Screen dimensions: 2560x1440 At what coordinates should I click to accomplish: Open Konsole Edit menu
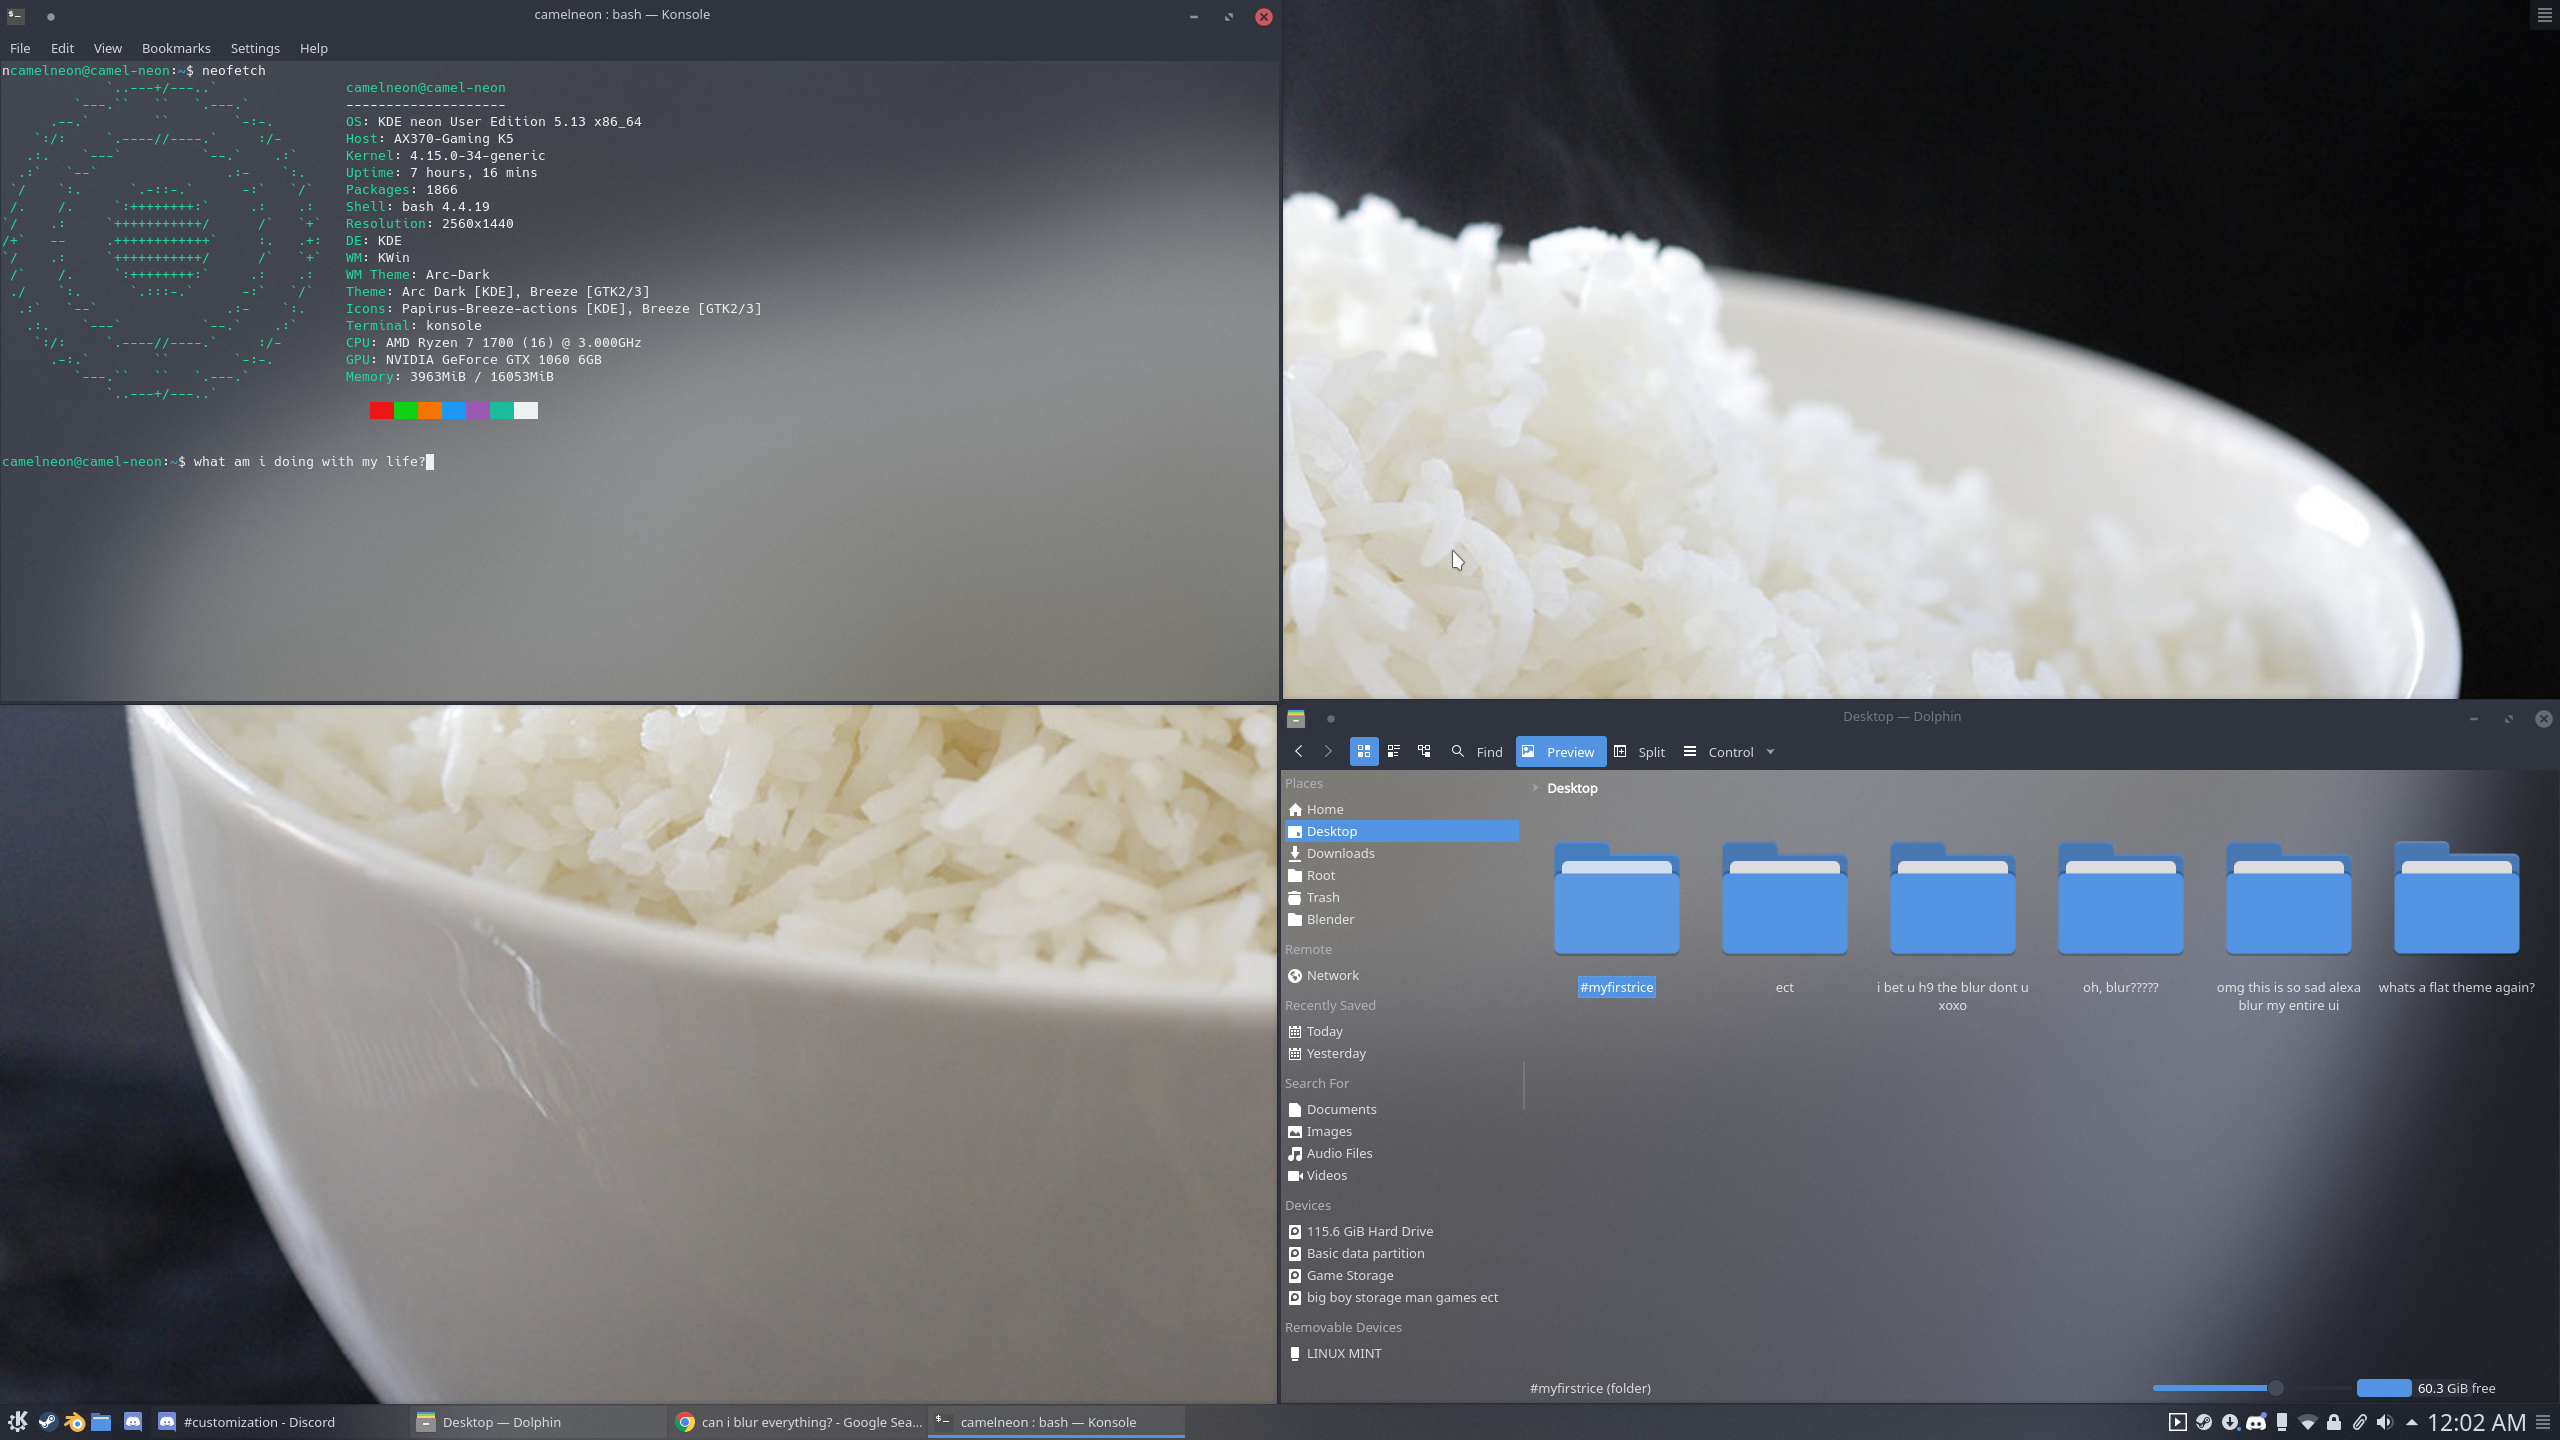coord(62,48)
